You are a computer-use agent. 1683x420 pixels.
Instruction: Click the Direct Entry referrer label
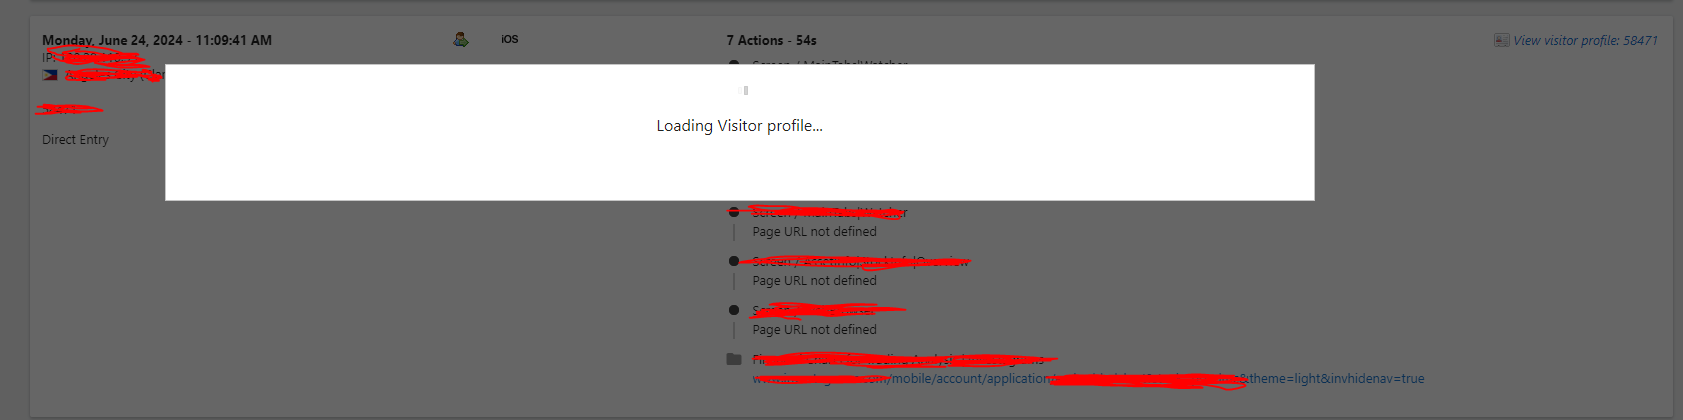coord(75,140)
